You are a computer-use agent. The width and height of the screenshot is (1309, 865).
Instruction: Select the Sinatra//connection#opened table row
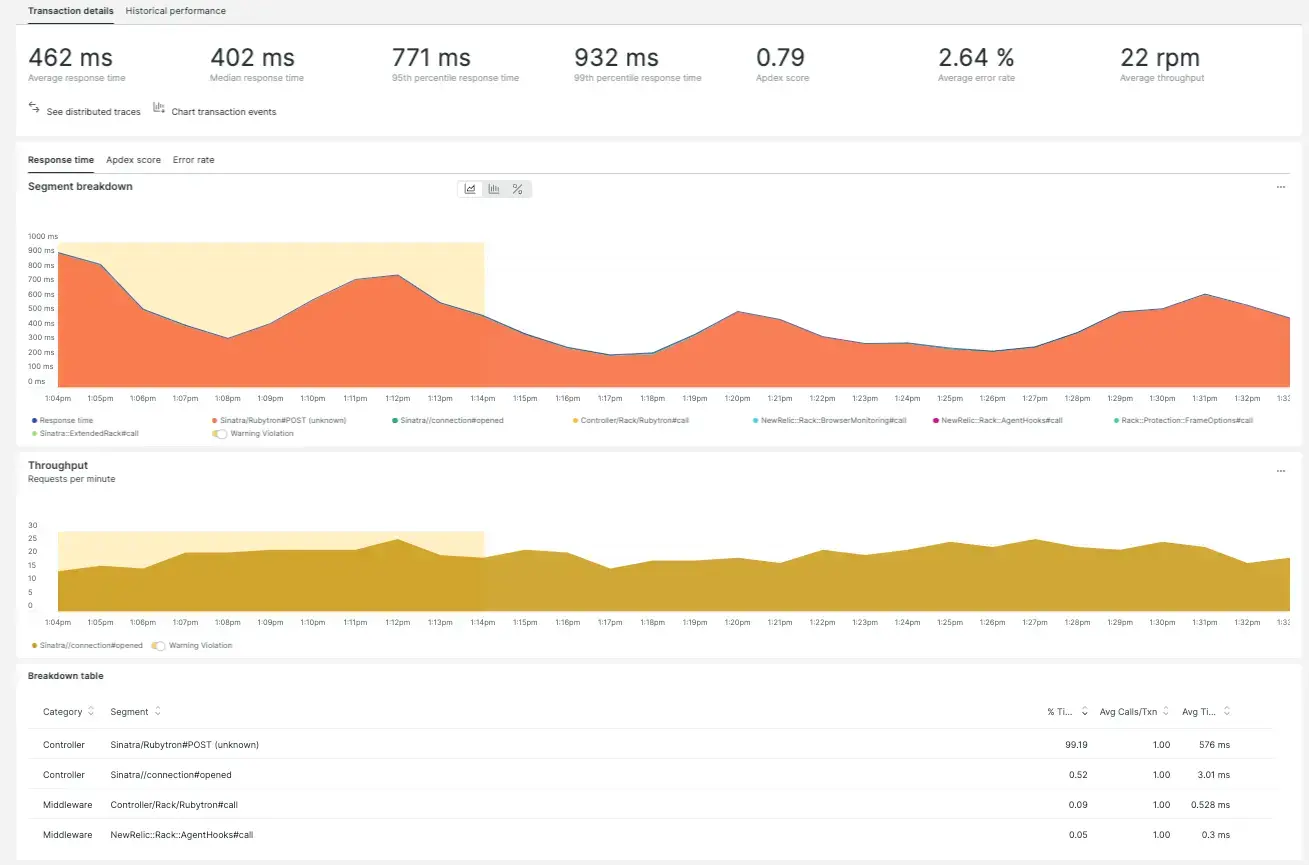coord(170,775)
